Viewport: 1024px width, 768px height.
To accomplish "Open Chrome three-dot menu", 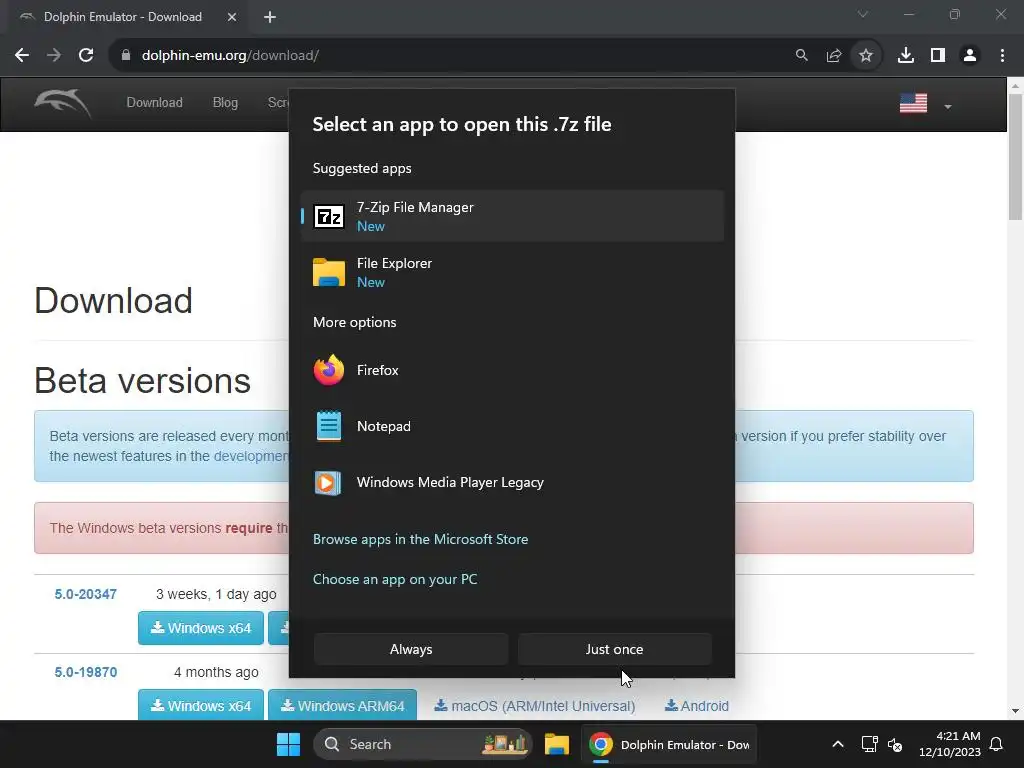I will click(1002, 56).
